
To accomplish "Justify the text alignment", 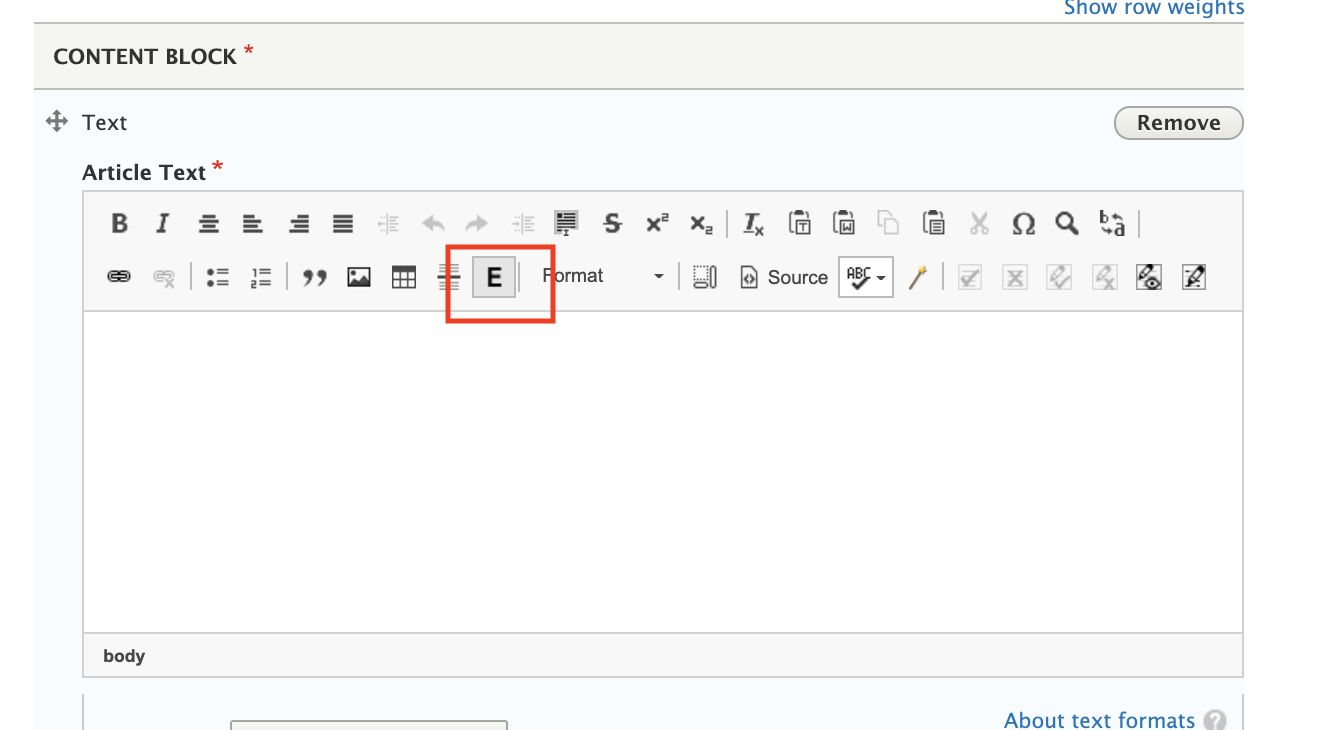I will (343, 223).
